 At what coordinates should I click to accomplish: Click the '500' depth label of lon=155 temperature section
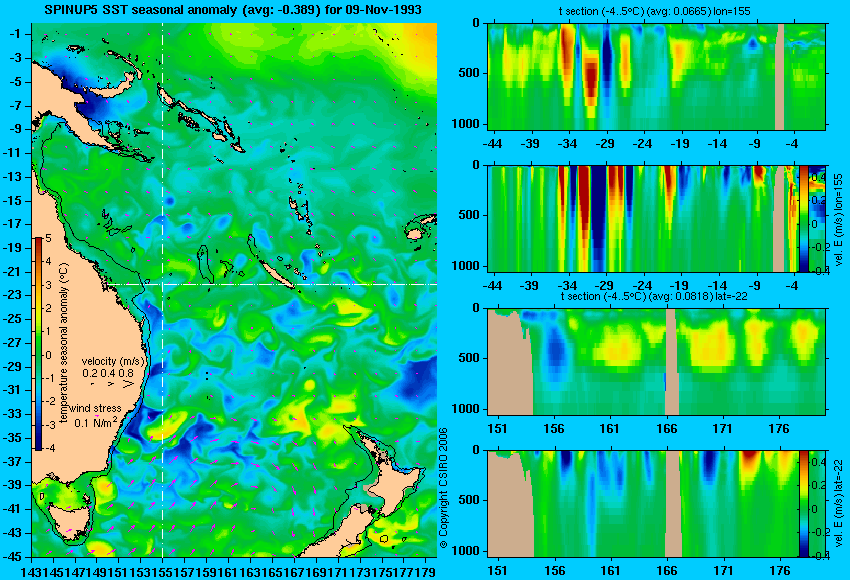pyautogui.click(x=469, y=73)
